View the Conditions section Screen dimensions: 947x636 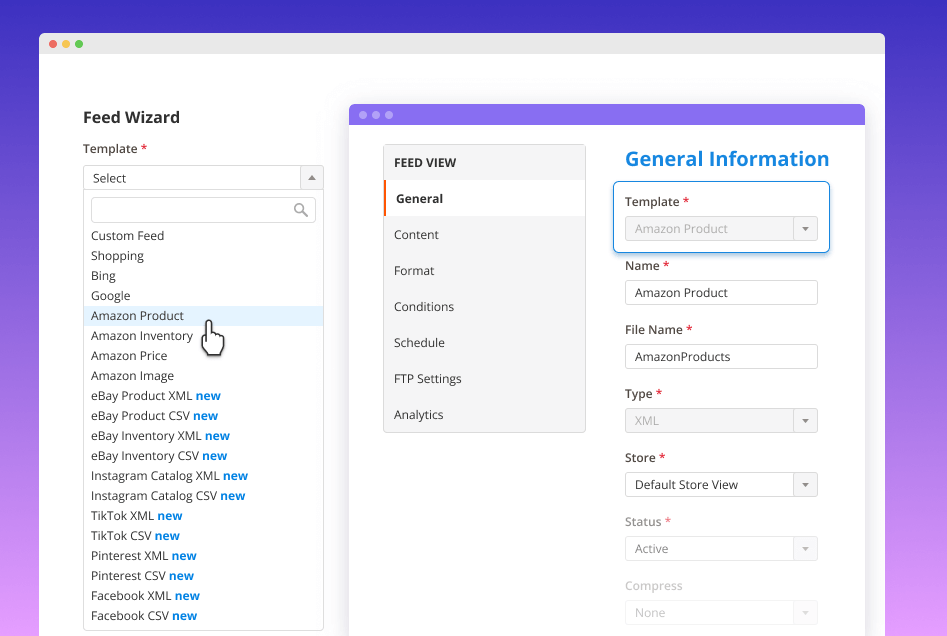point(424,306)
